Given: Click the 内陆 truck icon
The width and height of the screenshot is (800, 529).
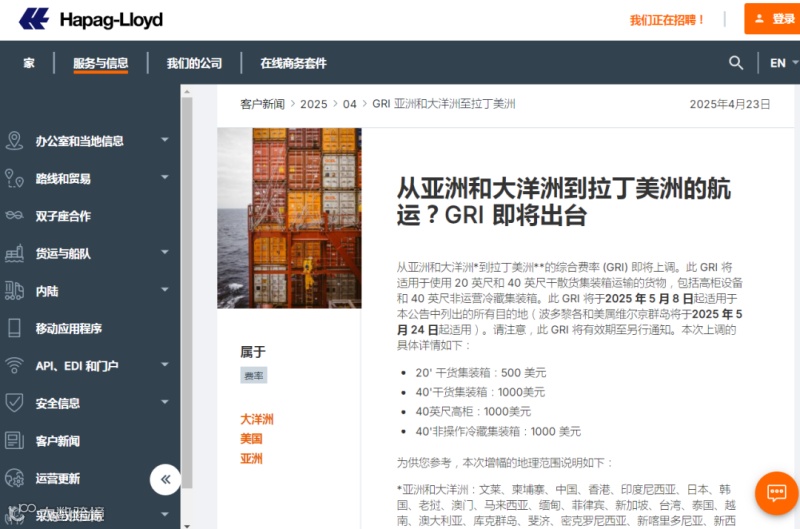Looking at the screenshot, I should click(x=14, y=291).
